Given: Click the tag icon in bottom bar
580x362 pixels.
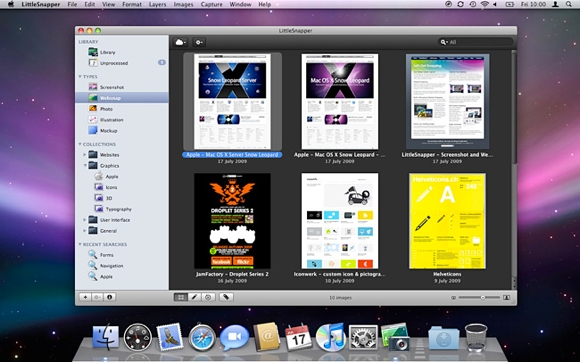Looking at the screenshot, I should tap(226, 297).
